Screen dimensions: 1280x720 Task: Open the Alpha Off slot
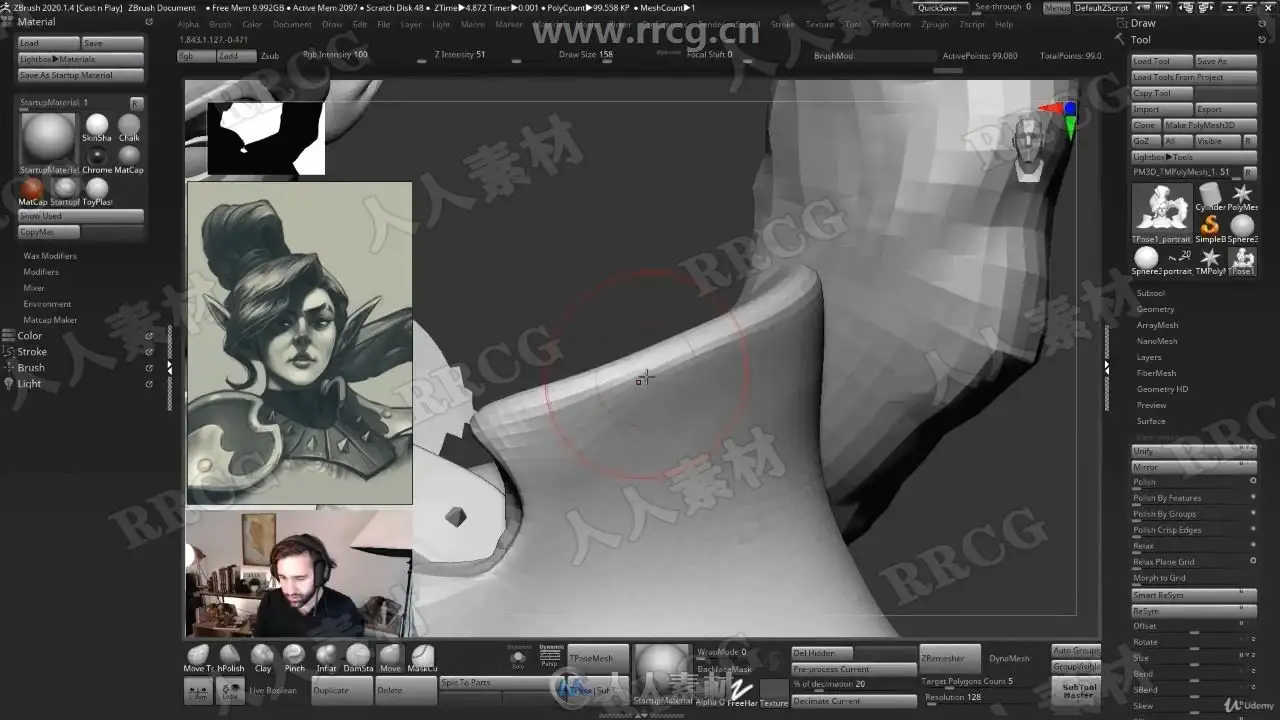point(710,690)
